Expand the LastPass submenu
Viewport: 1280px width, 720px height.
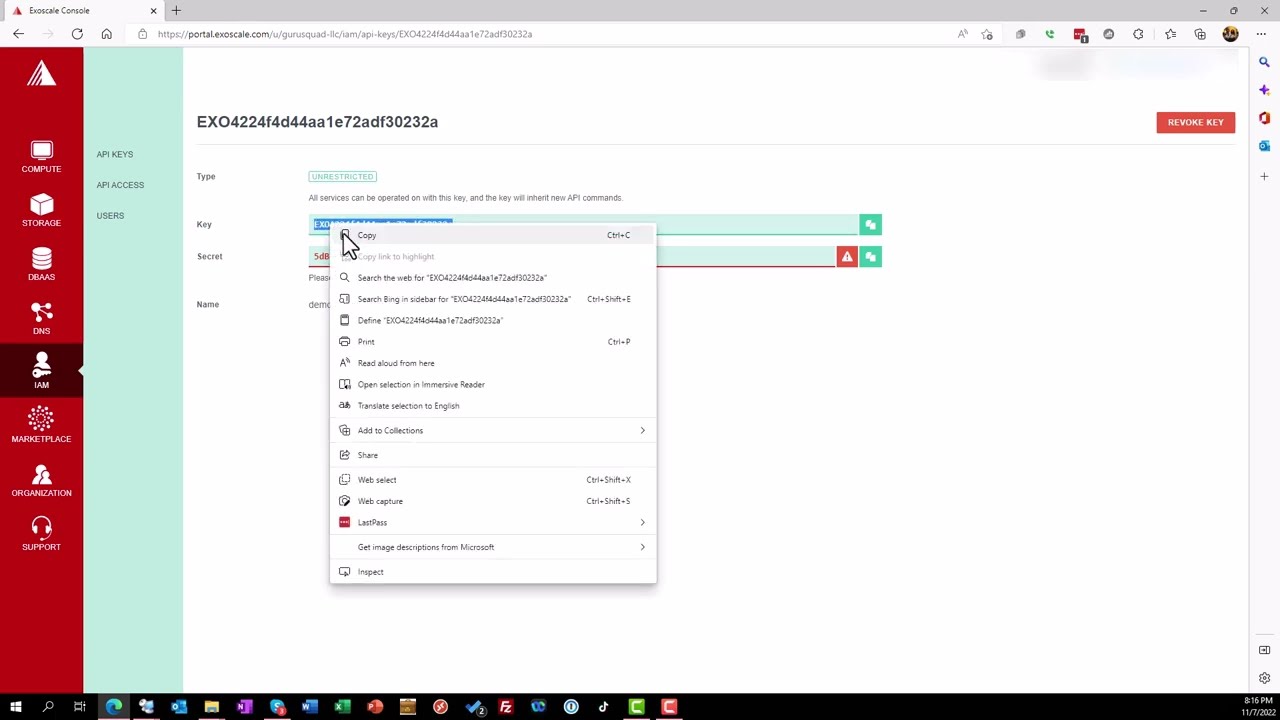493,522
